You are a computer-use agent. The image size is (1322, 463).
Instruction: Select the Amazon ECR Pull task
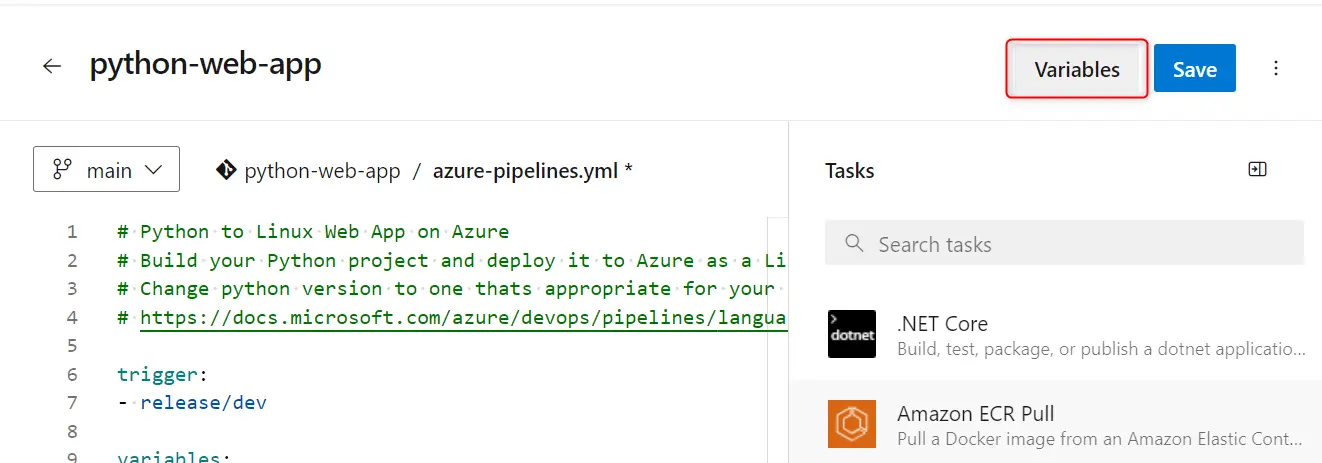click(1055, 425)
